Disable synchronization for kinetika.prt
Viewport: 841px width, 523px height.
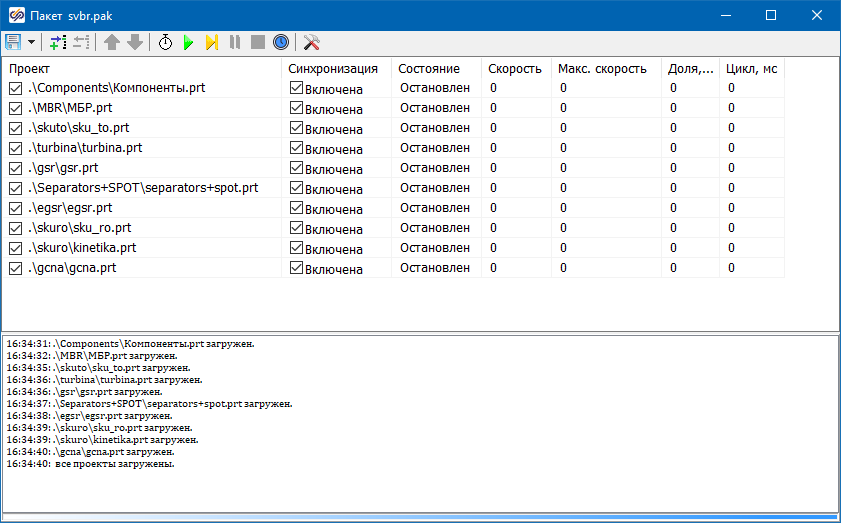(296, 248)
